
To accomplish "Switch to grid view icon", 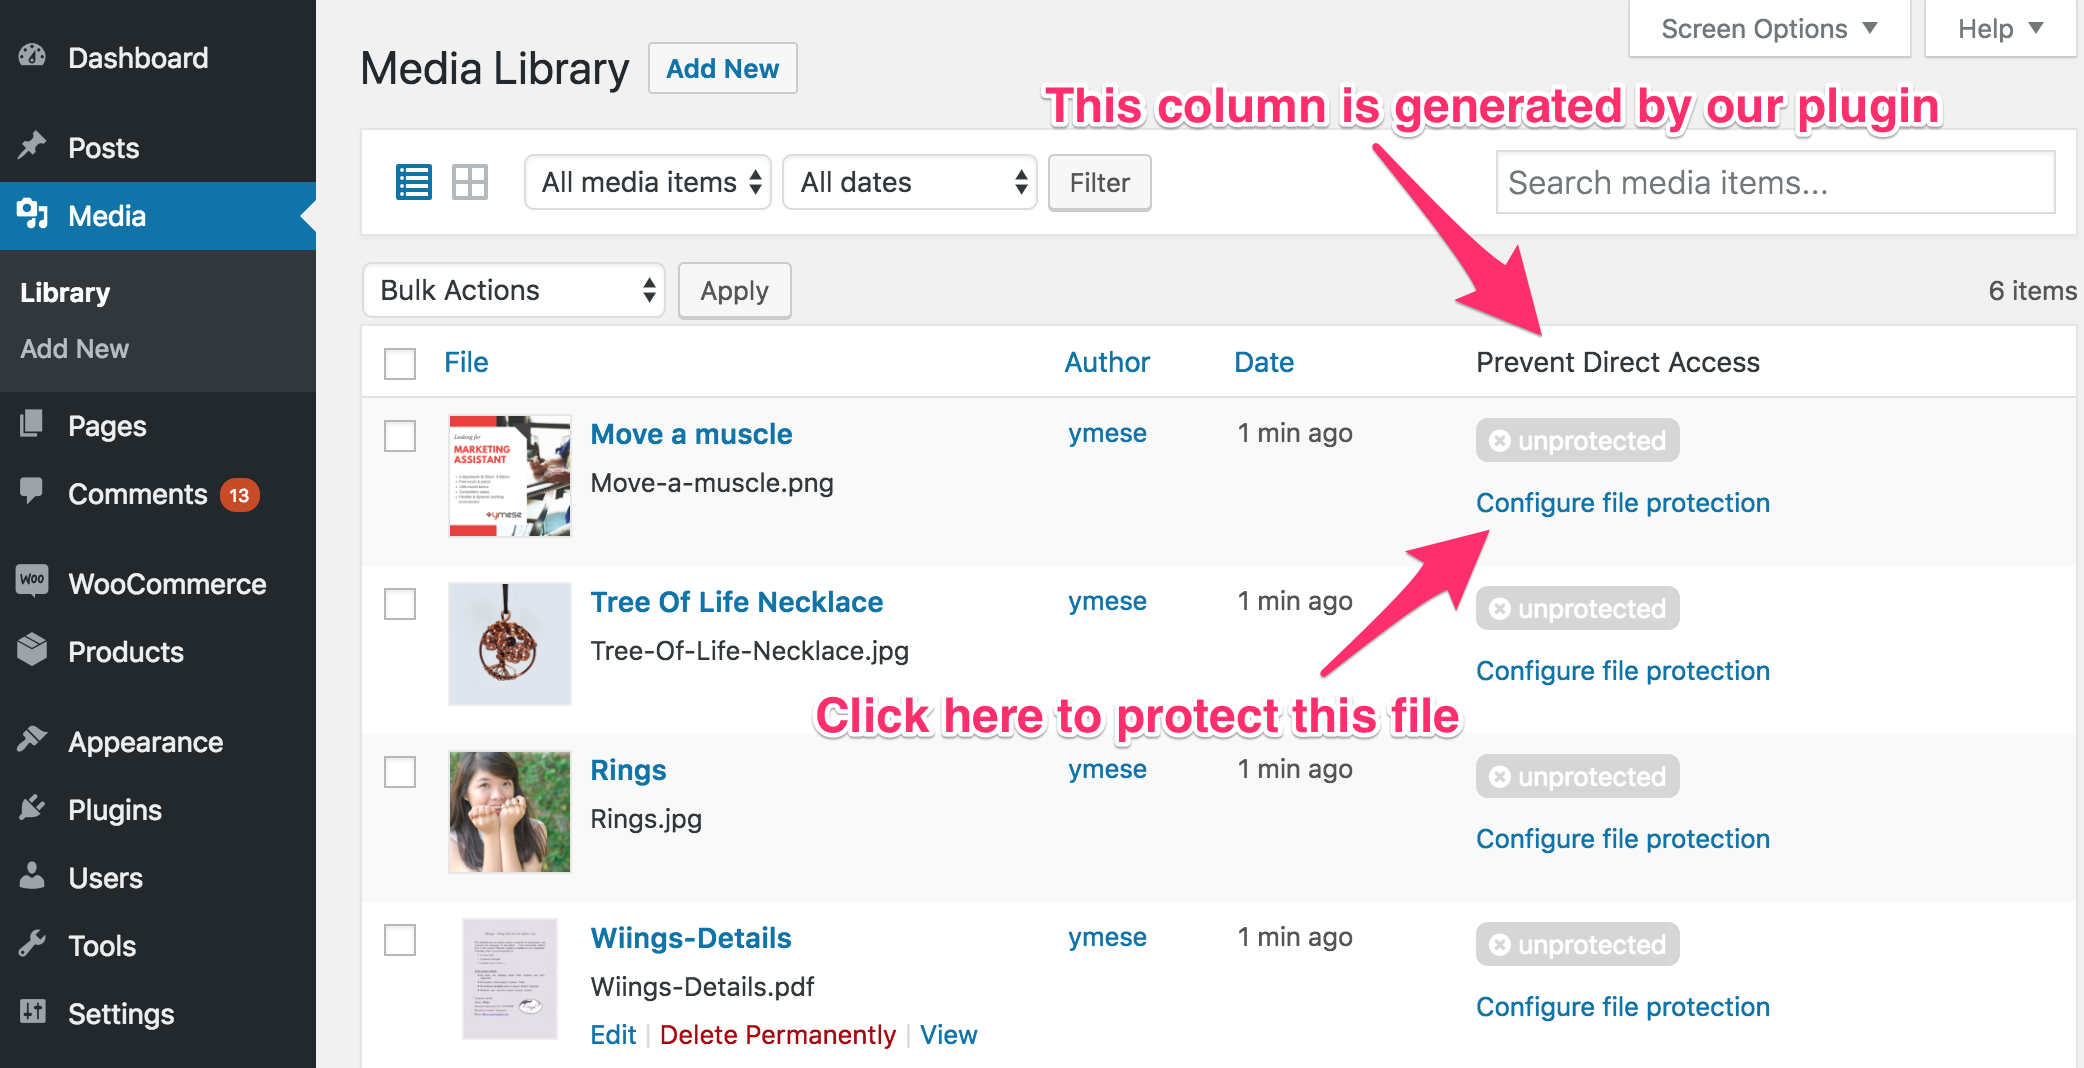I will coord(469,182).
